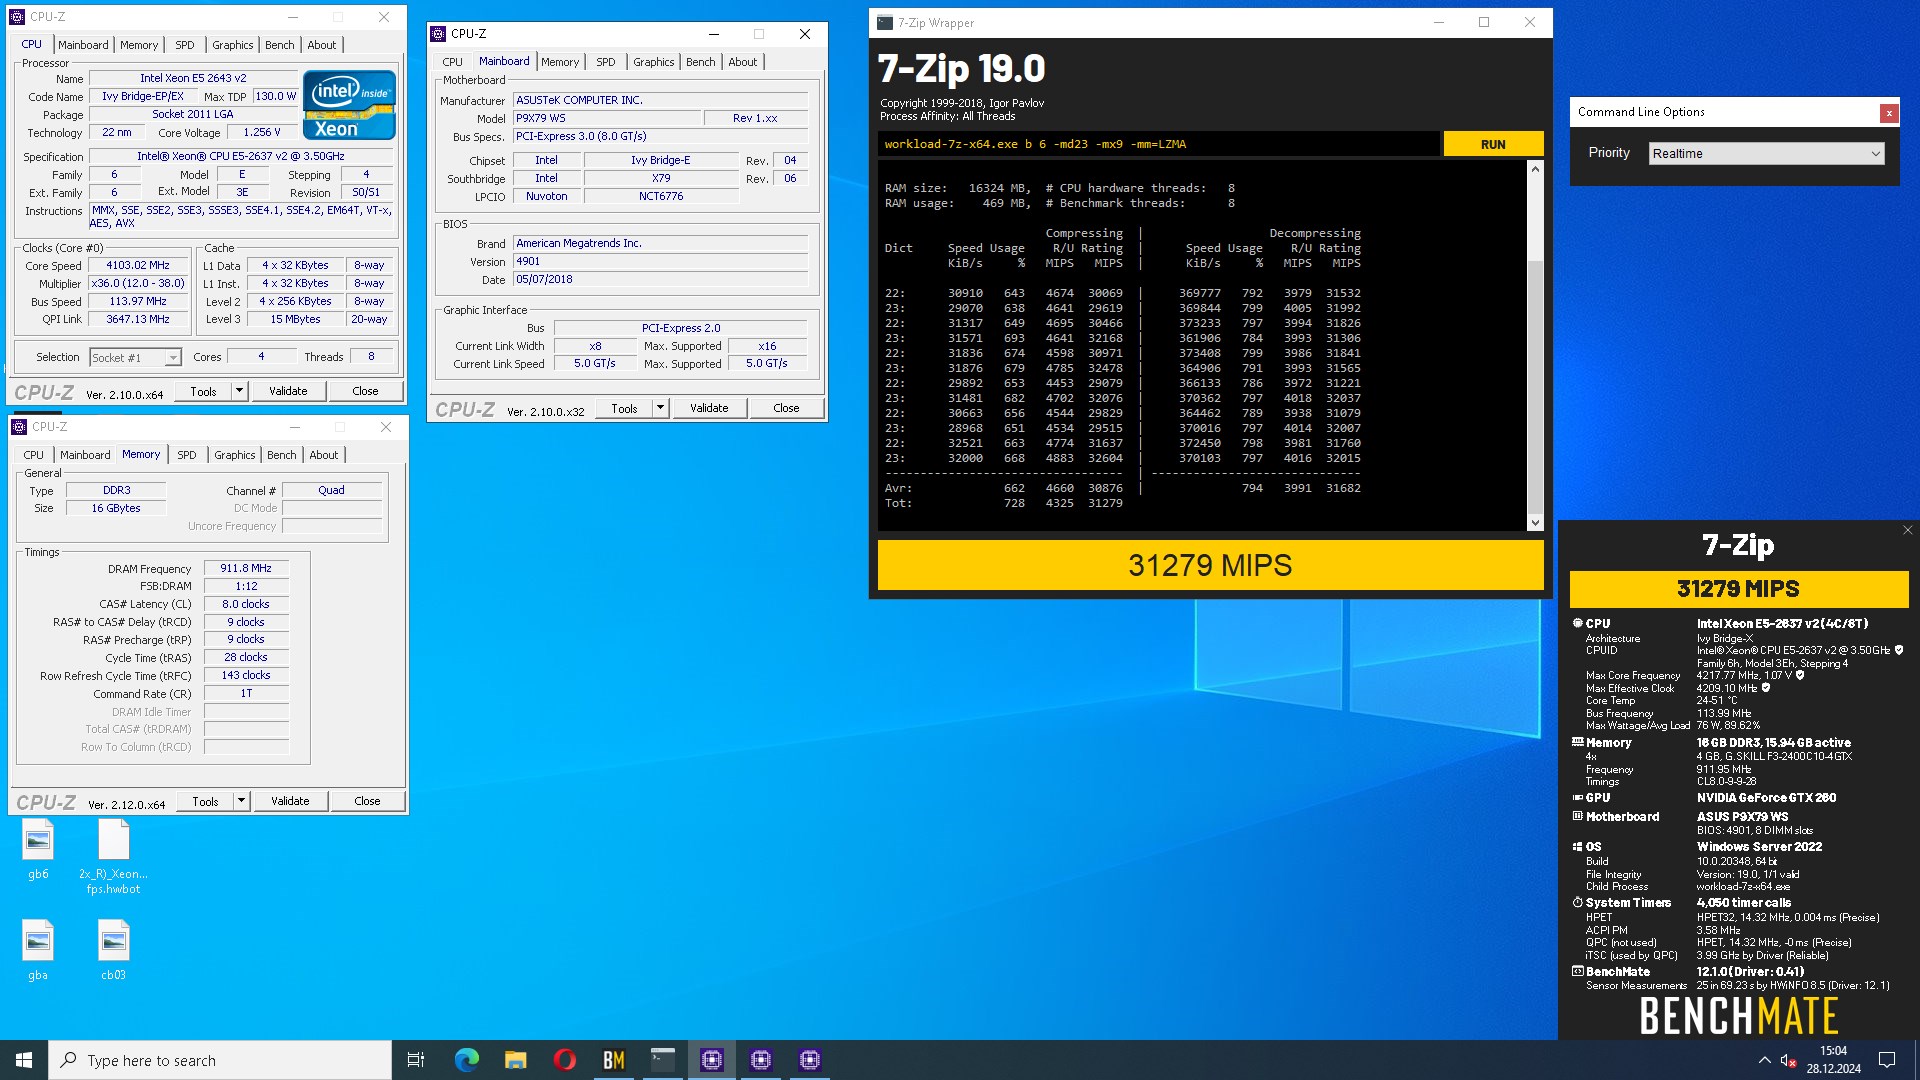Click the 7-Zip output scrollbar down arrow
1920x1080 pixels.
(x=1535, y=522)
